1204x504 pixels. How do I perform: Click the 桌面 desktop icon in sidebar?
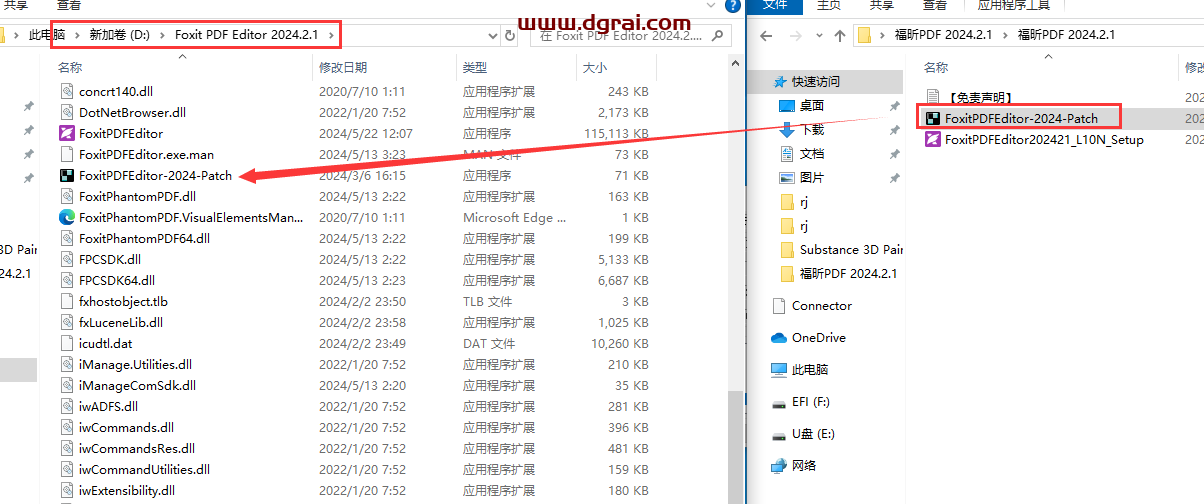click(787, 105)
